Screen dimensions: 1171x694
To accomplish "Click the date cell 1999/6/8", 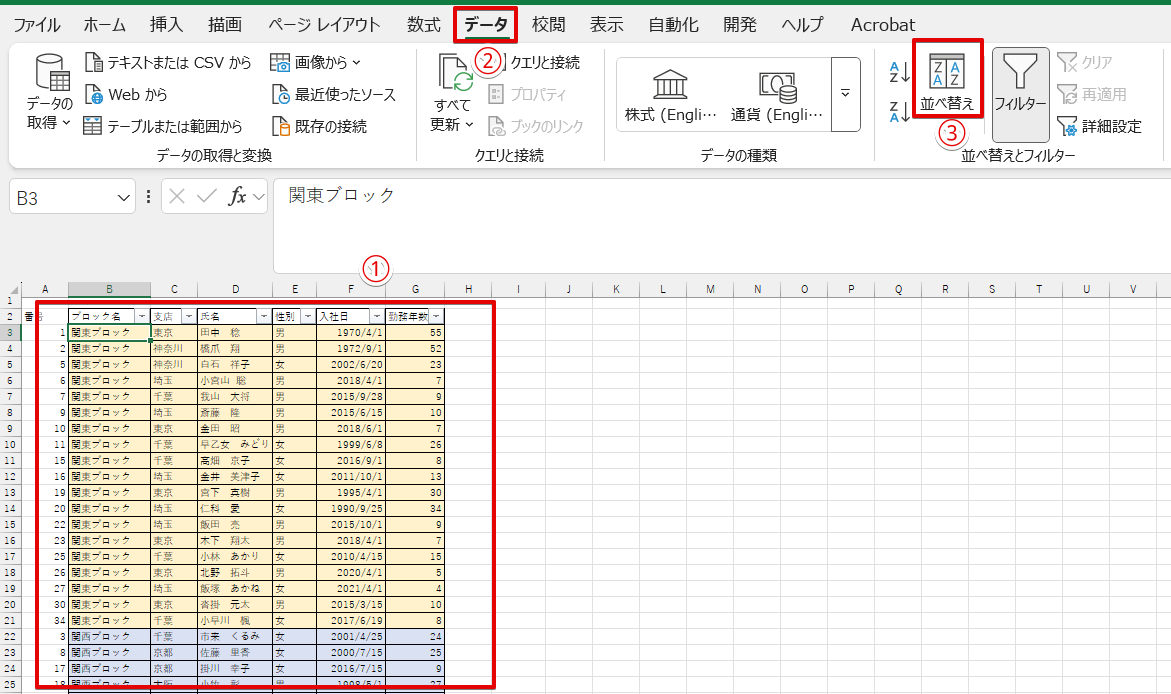I will pyautogui.click(x=351, y=444).
